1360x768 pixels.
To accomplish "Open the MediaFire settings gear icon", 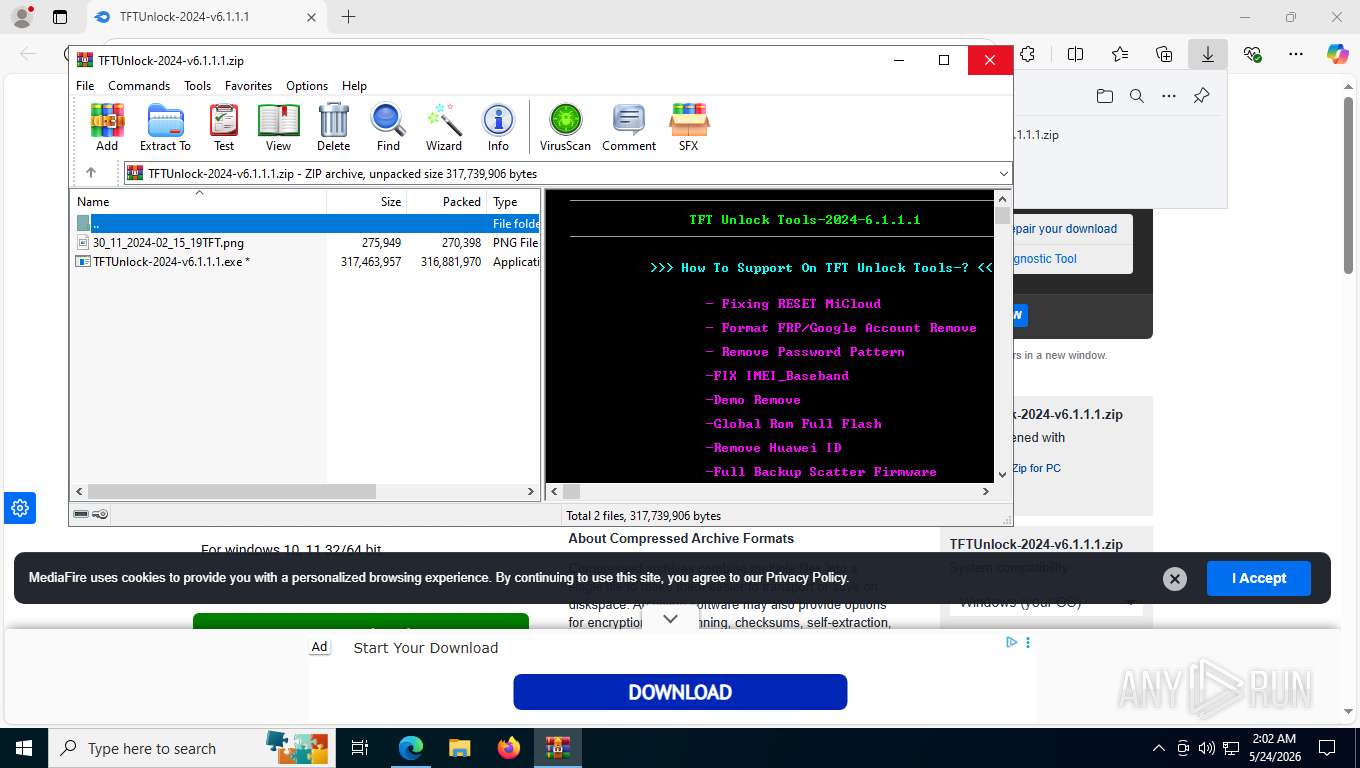I will click(20, 508).
